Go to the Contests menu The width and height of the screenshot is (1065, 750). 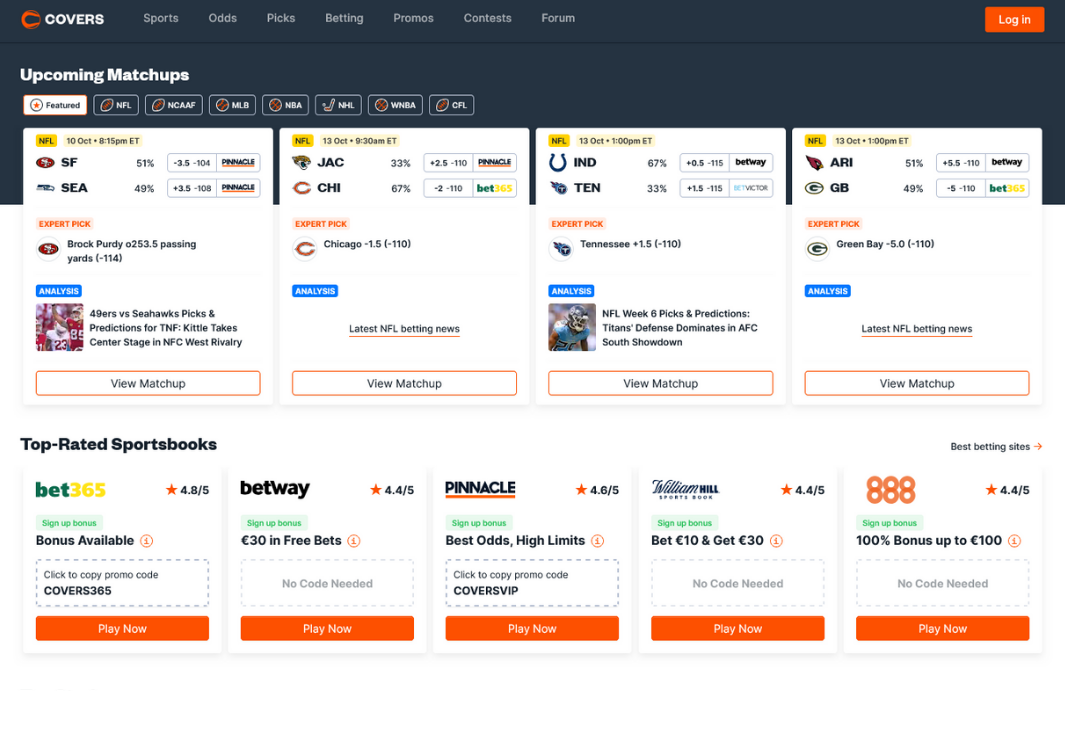488,18
